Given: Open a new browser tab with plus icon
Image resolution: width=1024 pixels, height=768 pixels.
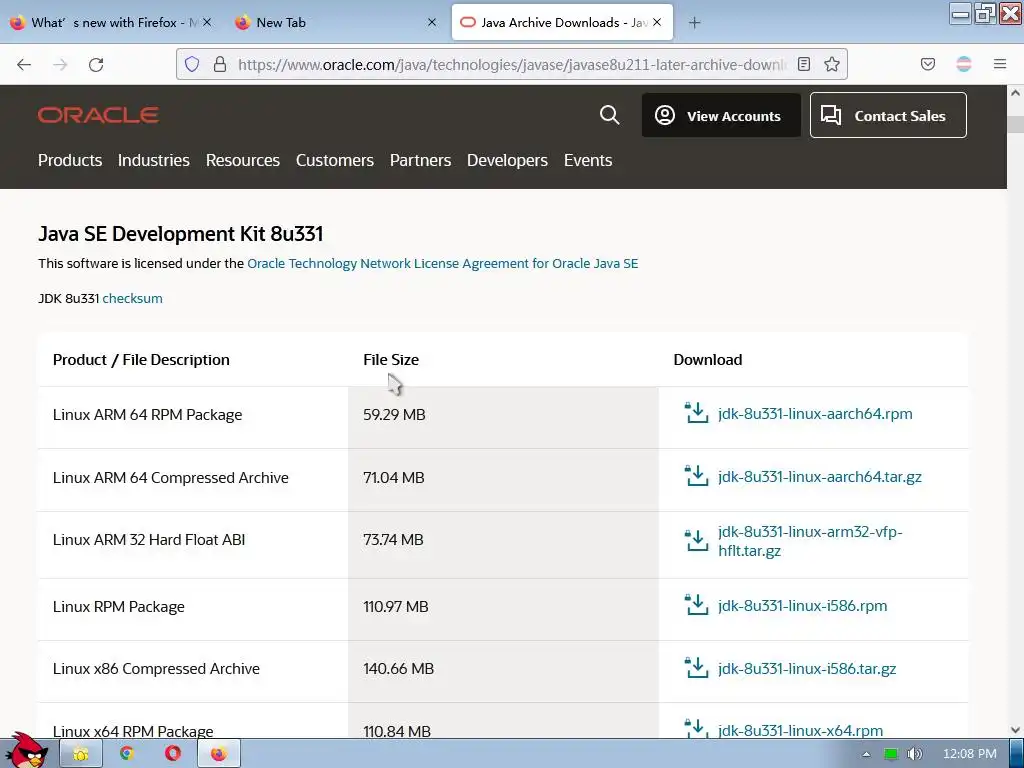Looking at the screenshot, I should 694,23.
